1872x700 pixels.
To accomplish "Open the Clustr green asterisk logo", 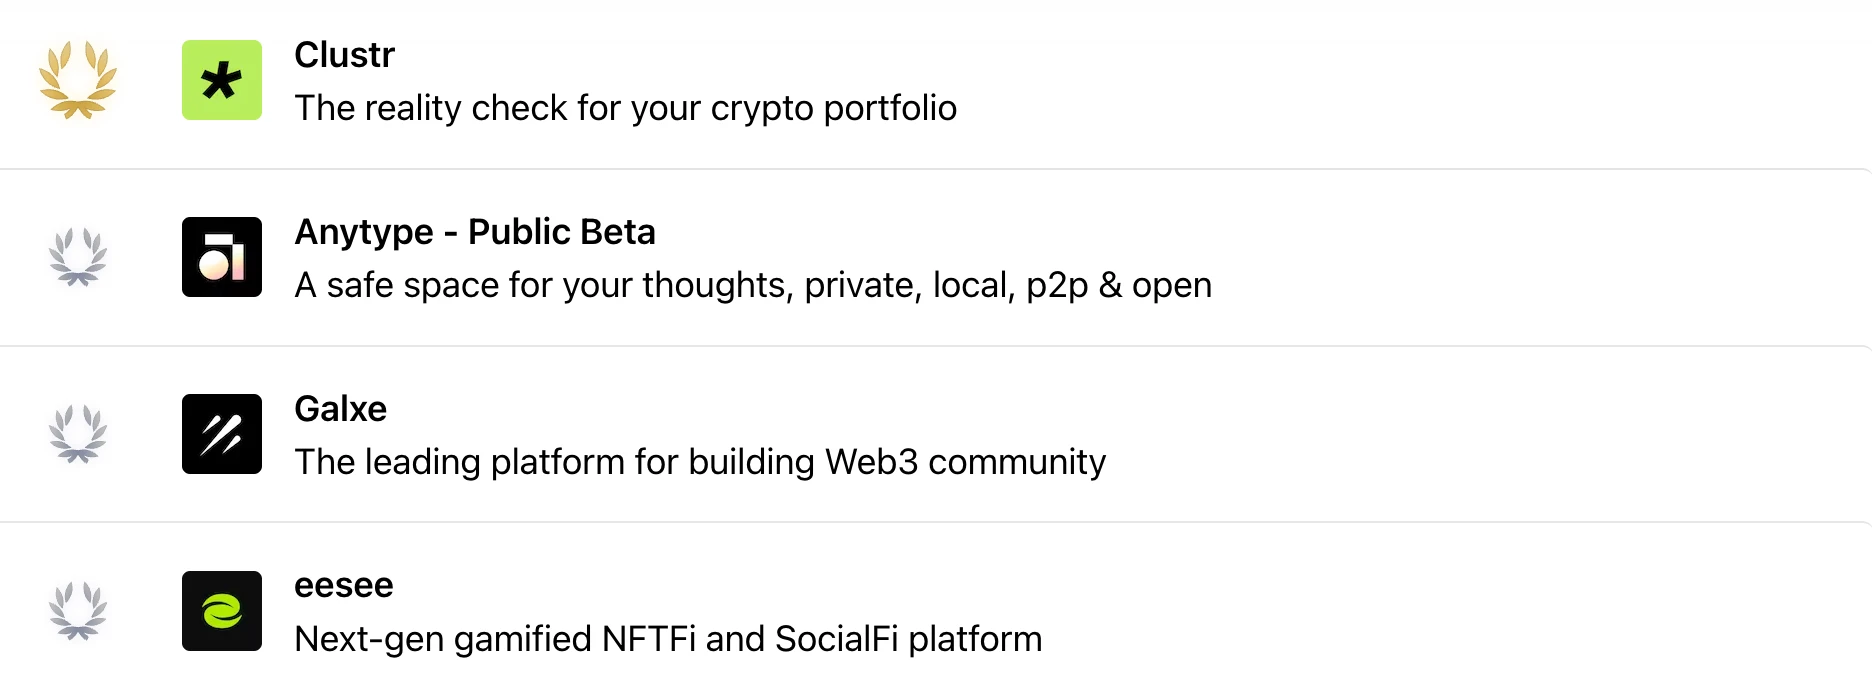I will point(222,80).
